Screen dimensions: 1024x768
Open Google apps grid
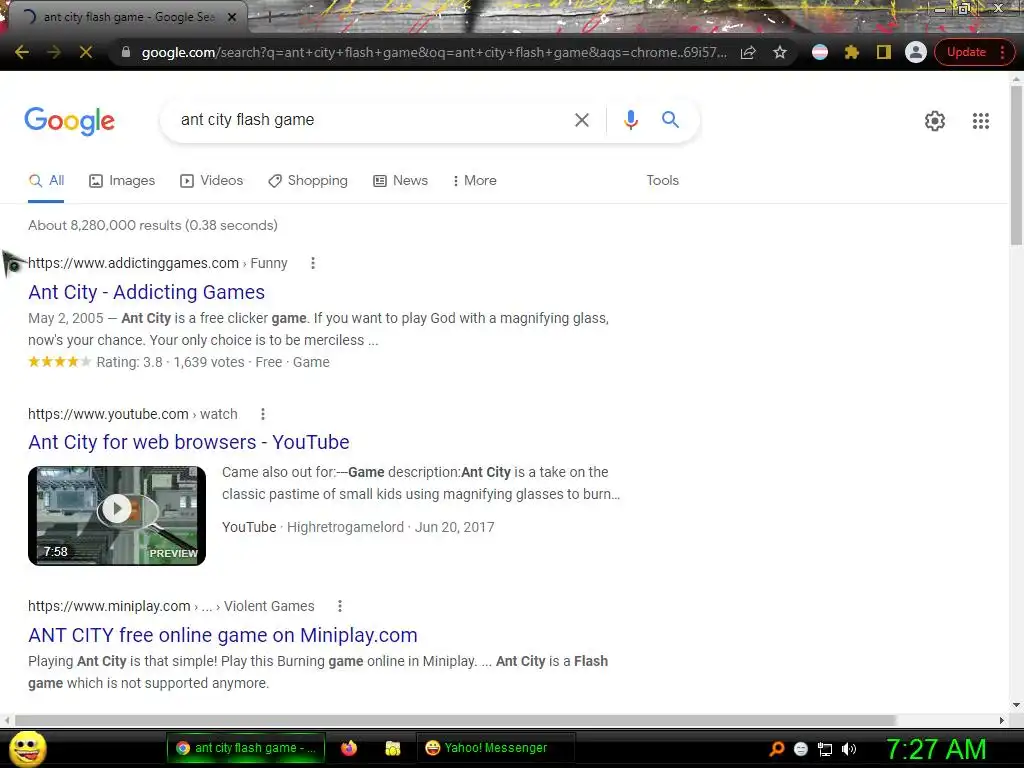click(980, 121)
